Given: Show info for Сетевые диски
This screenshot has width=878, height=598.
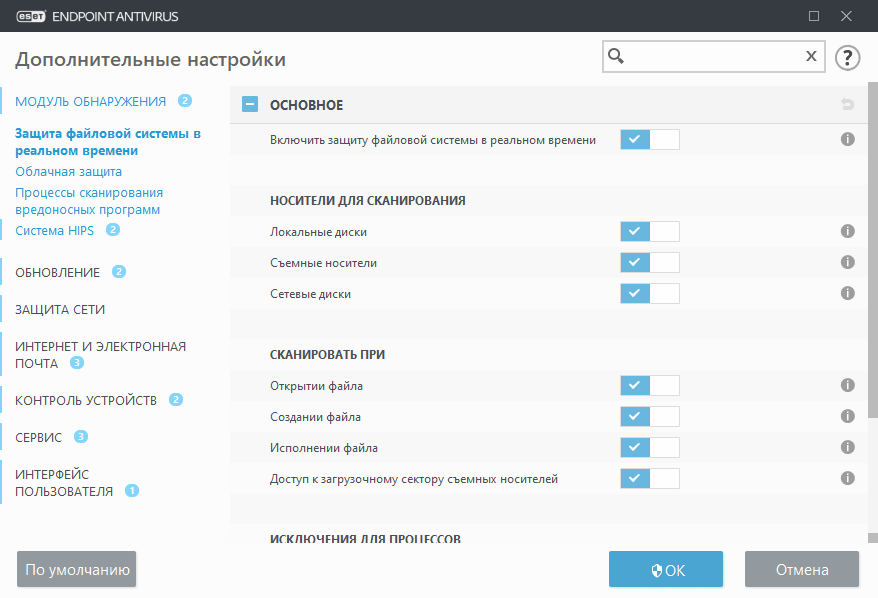Looking at the screenshot, I should tap(847, 293).
